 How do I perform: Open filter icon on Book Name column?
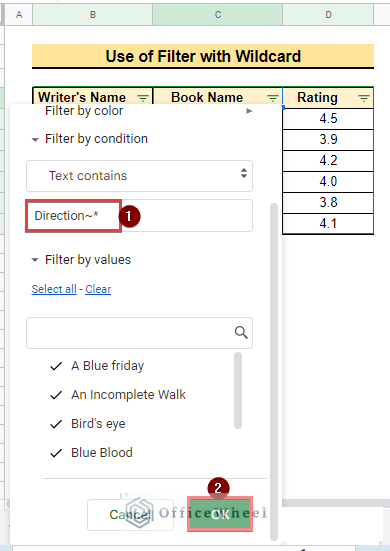click(273, 98)
